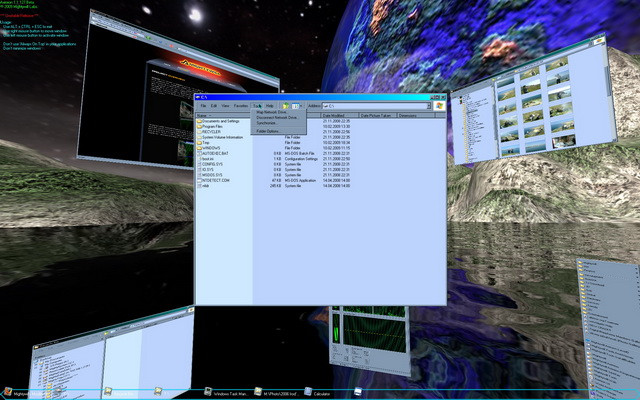Sort by the Date Modified column header
The width and height of the screenshot is (640, 400).
(x=340, y=116)
